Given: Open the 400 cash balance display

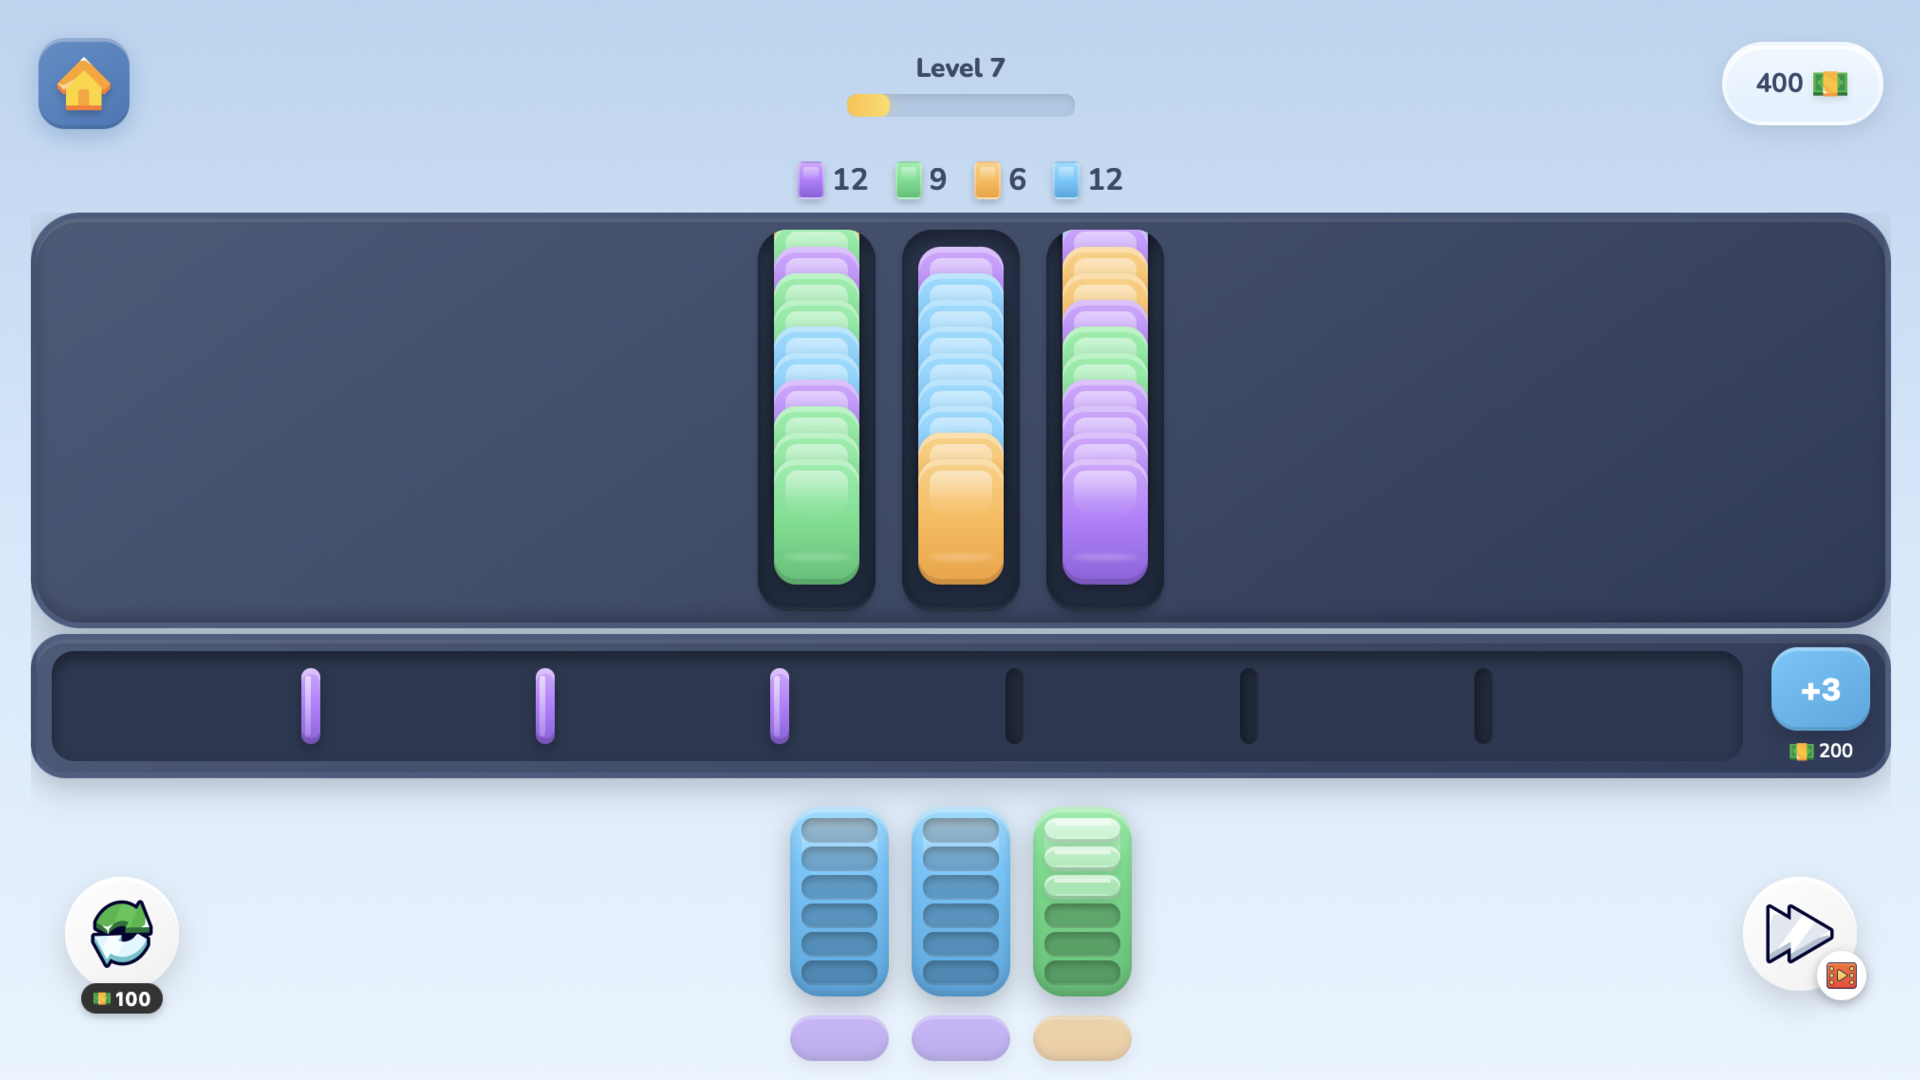Looking at the screenshot, I should coord(1801,83).
